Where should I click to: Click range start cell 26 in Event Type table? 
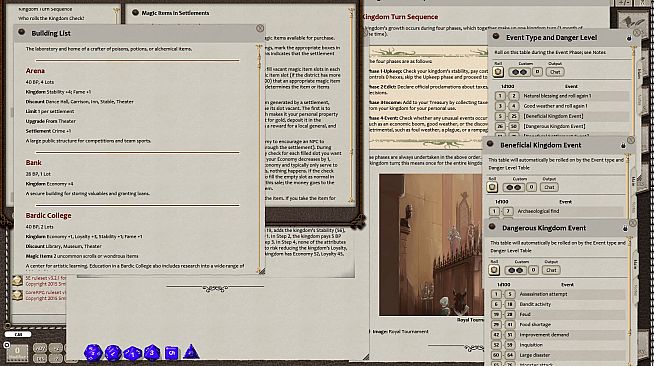tap(500, 126)
